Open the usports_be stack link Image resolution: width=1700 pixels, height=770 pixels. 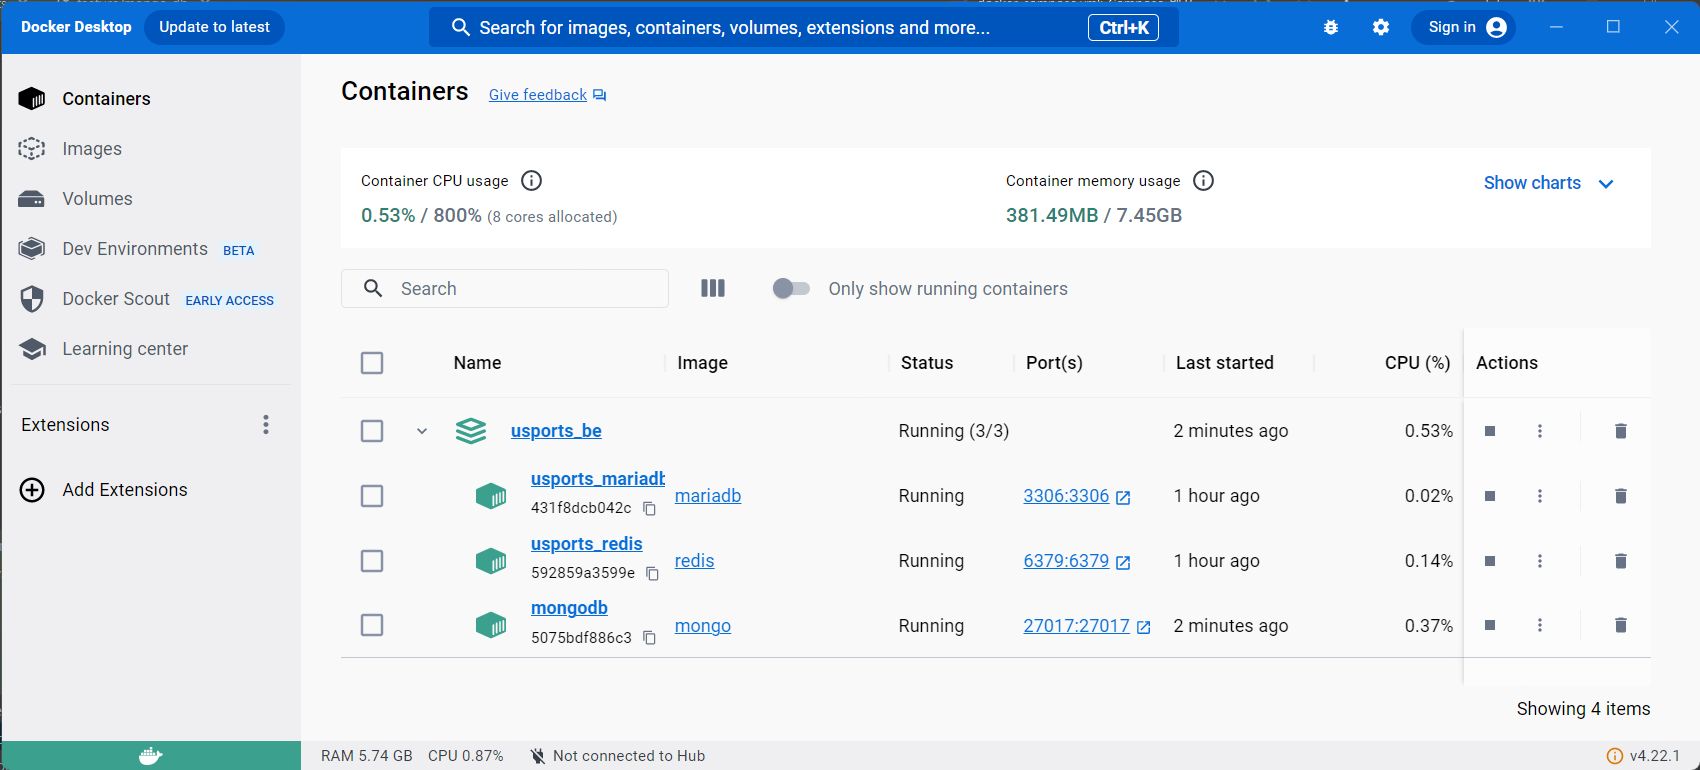pyautogui.click(x=556, y=431)
